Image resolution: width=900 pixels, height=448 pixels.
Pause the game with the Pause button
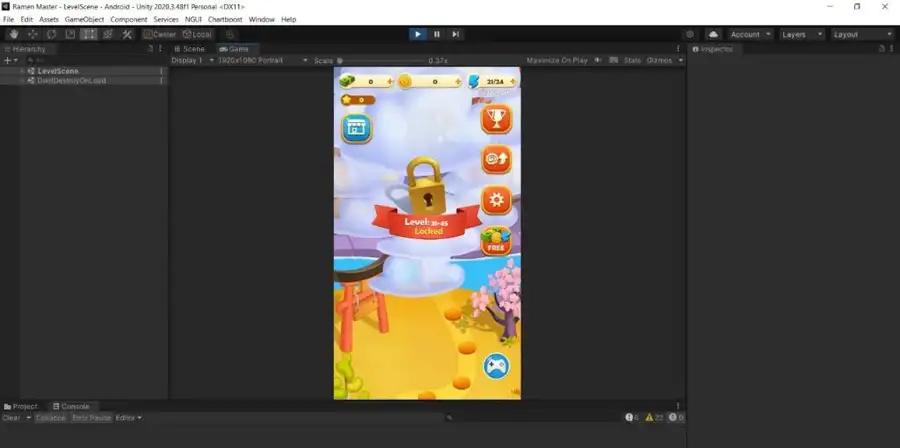(437, 34)
